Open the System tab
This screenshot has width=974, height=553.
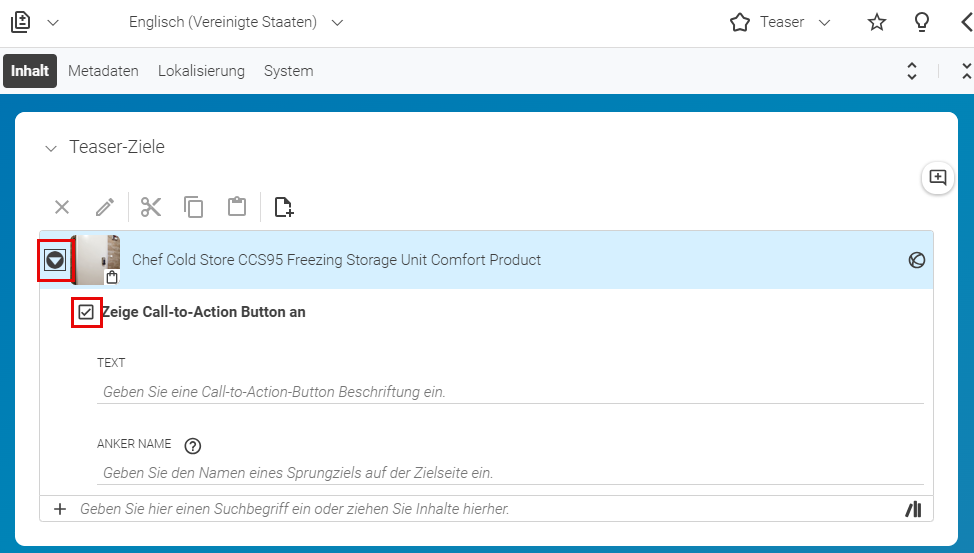pyautogui.click(x=288, y=71)
